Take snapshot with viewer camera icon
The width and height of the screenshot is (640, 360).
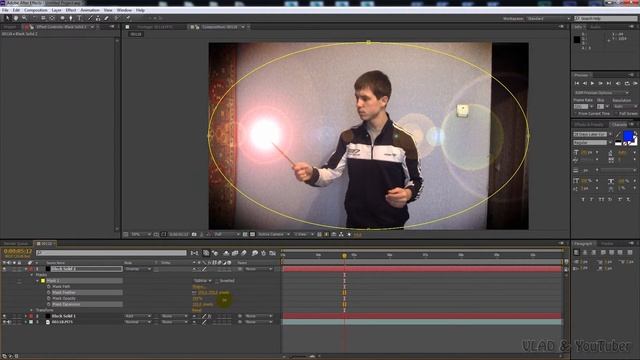[x=194, y=234]
